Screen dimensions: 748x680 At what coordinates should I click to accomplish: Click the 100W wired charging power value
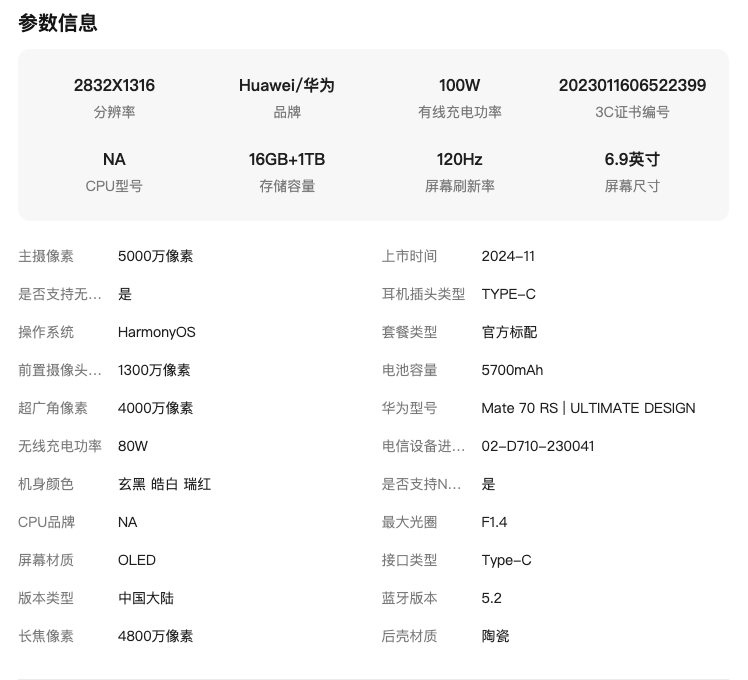[x=459, y=85]
